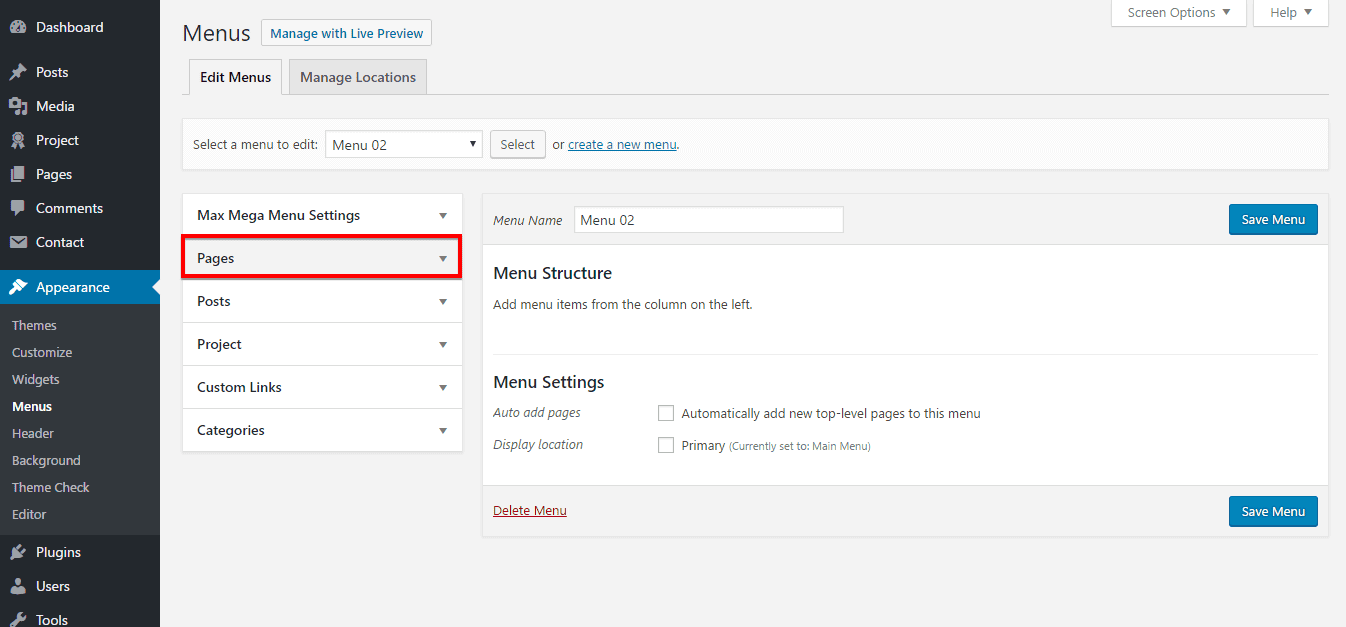Open the create a new menu link
This screenshot has width=1346, height=627.
click(x=622, y=144)
